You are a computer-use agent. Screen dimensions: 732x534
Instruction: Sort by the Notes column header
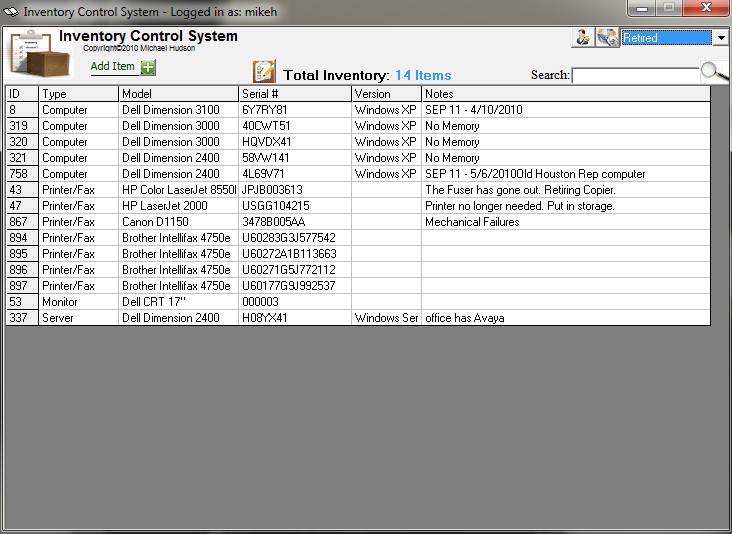pyautogui.click(x=566, y=94)
